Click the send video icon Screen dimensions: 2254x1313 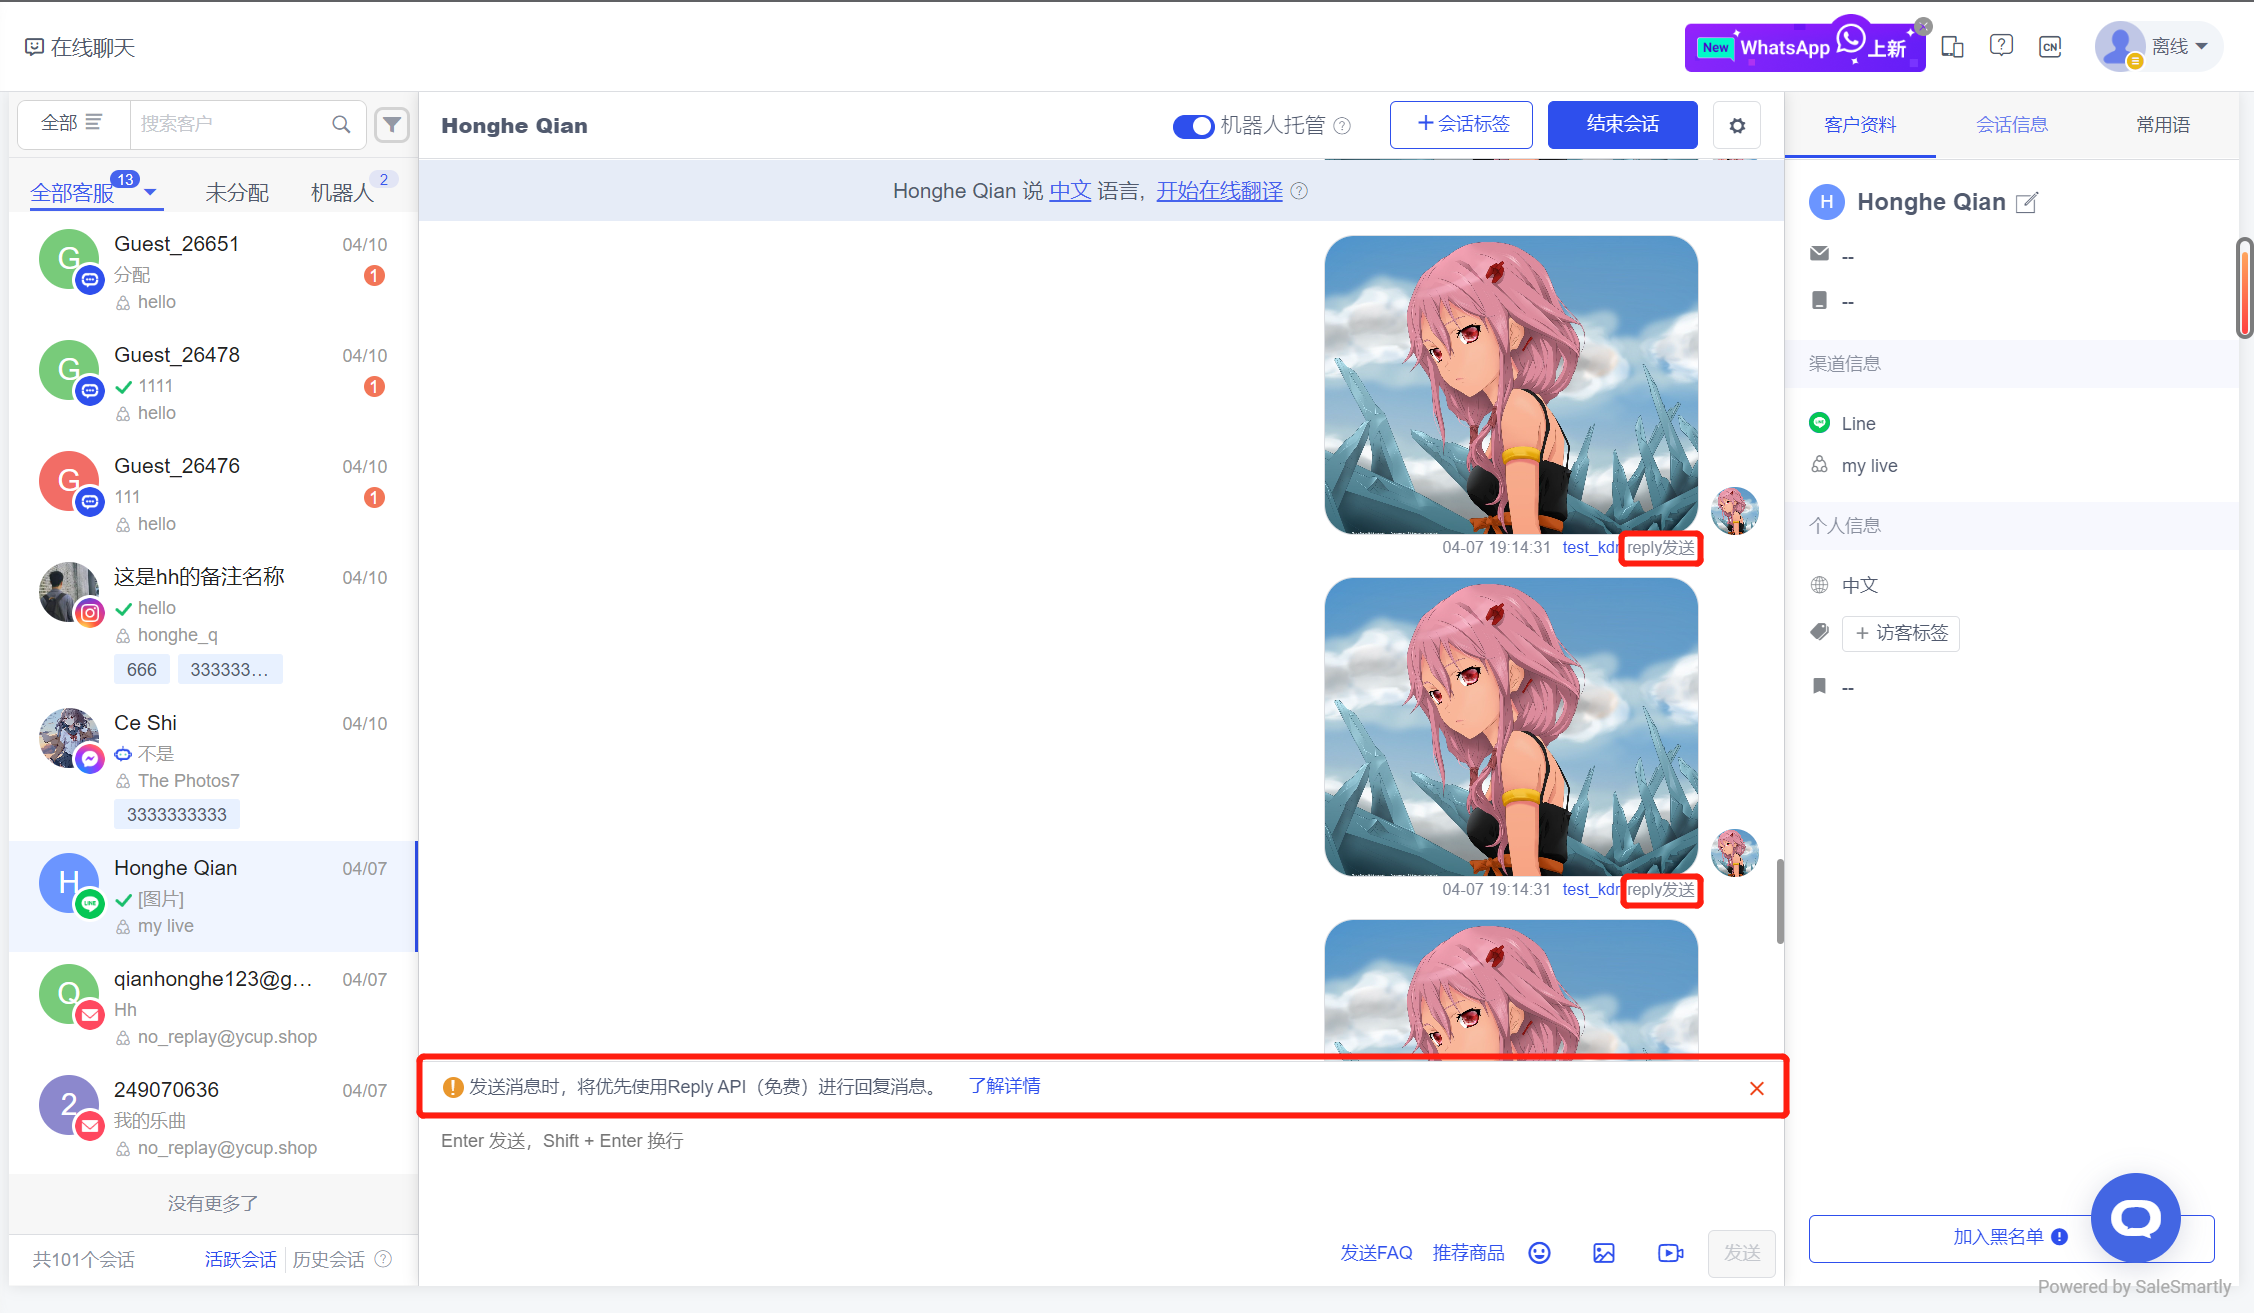pyautogui.click(x=1670, y=1253)
